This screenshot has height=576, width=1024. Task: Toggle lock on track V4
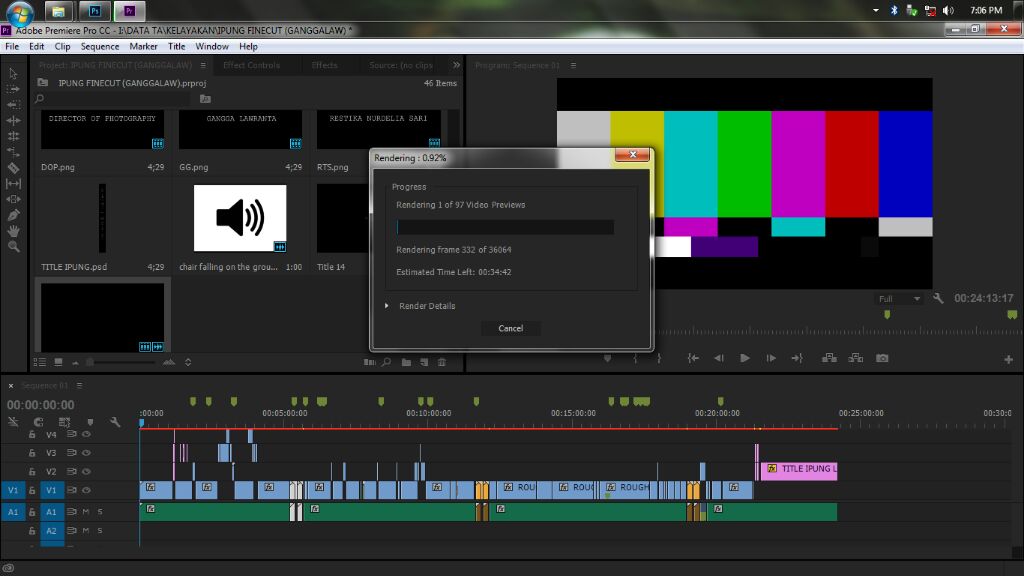[31, 434]
